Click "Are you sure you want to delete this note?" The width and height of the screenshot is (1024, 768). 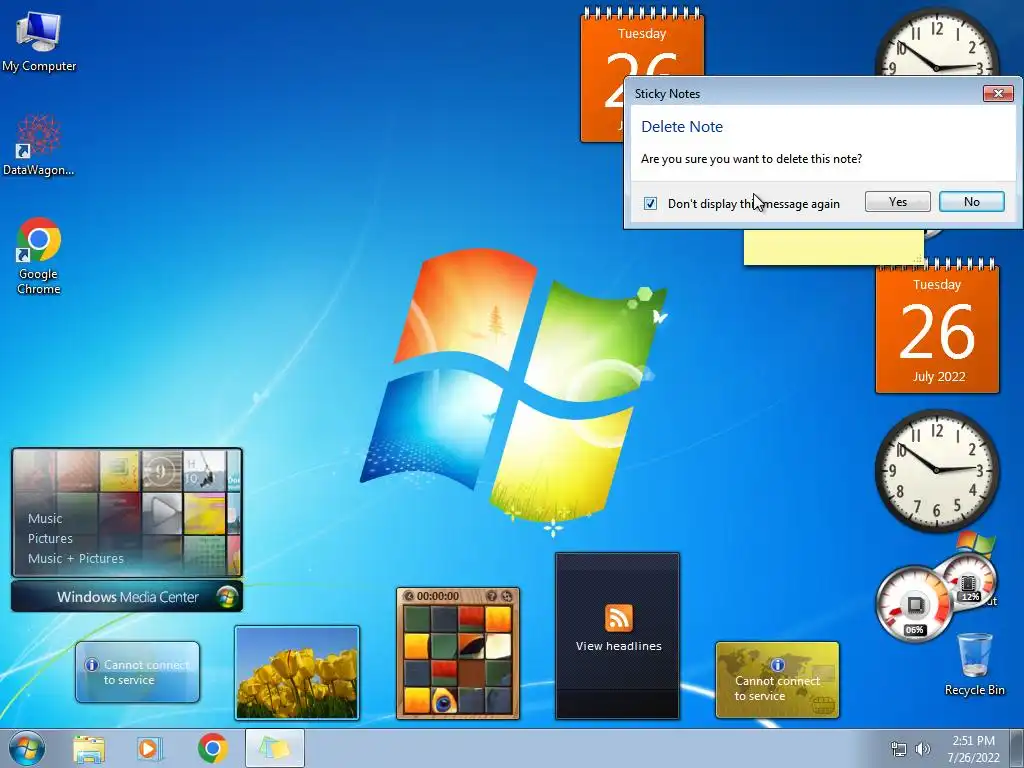pos(751,159)
